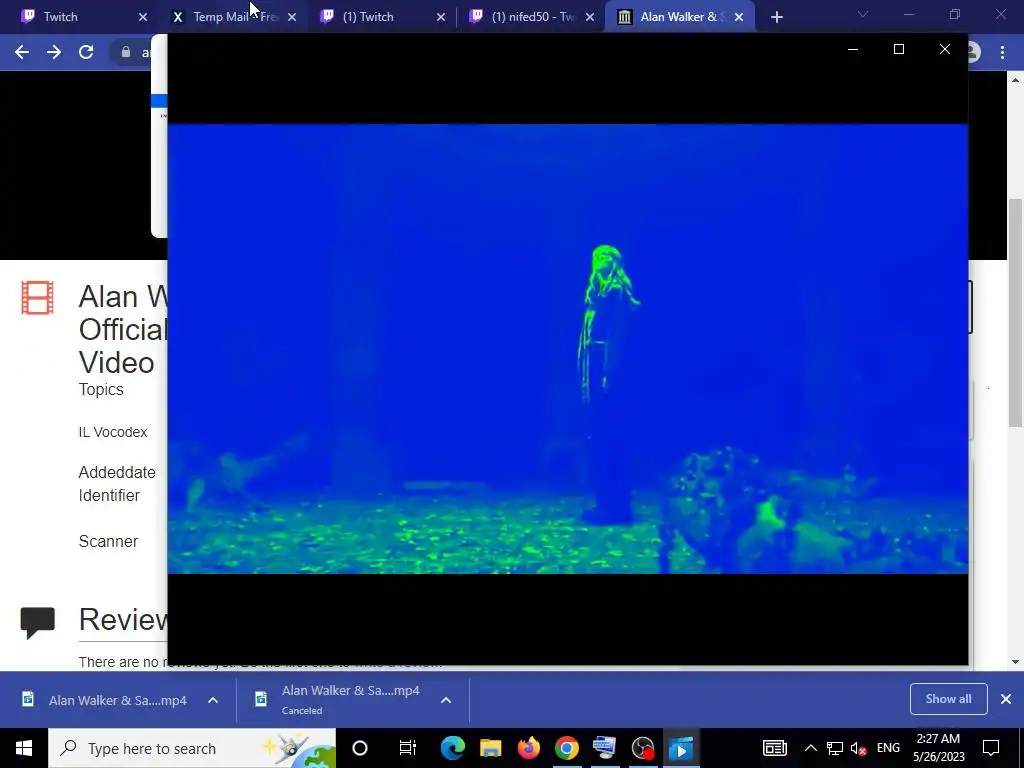Expand options for canceled mp4 download

coord(446,700)
